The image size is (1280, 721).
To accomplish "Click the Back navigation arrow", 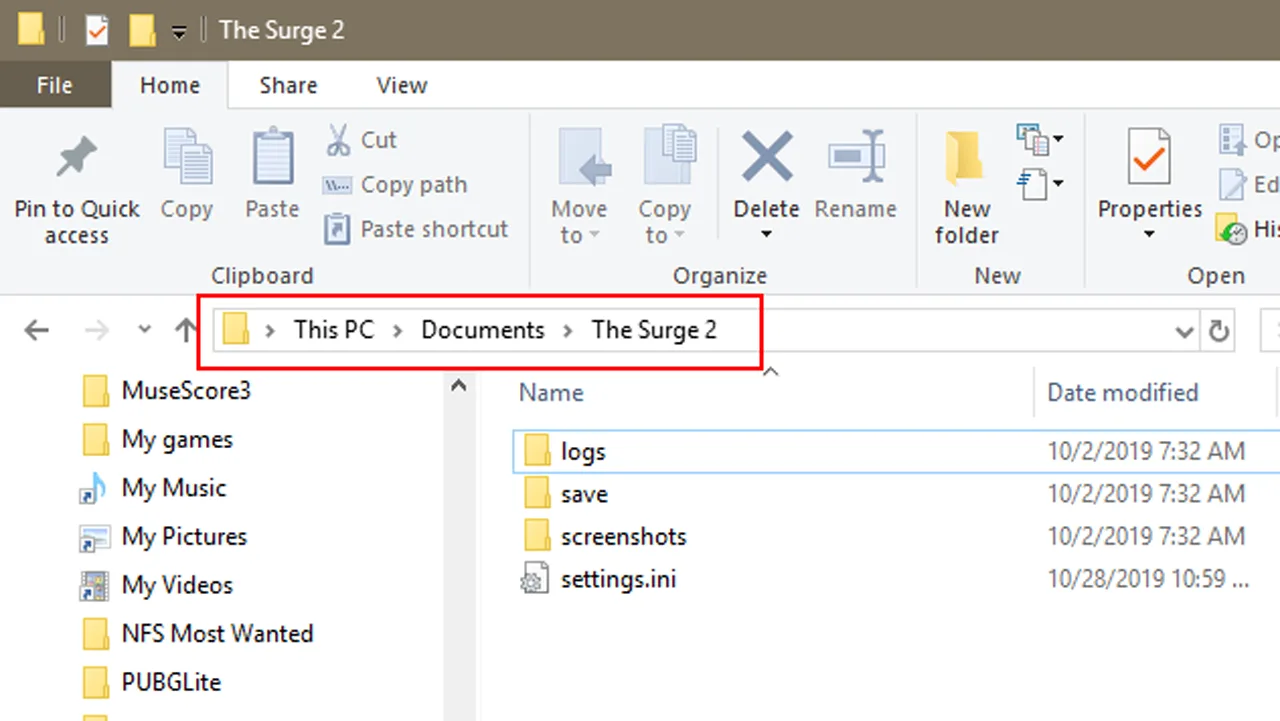I will pos(37,330).
